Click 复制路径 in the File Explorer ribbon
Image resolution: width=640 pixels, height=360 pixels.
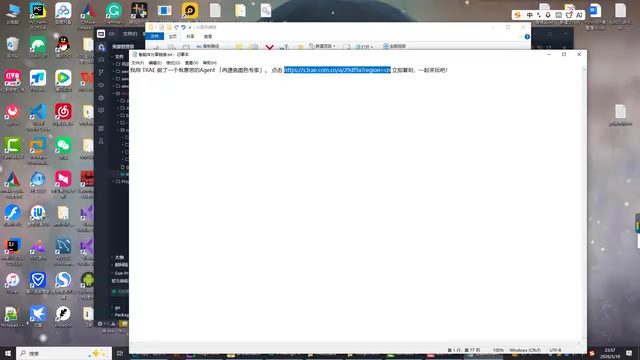click(208, 47)
